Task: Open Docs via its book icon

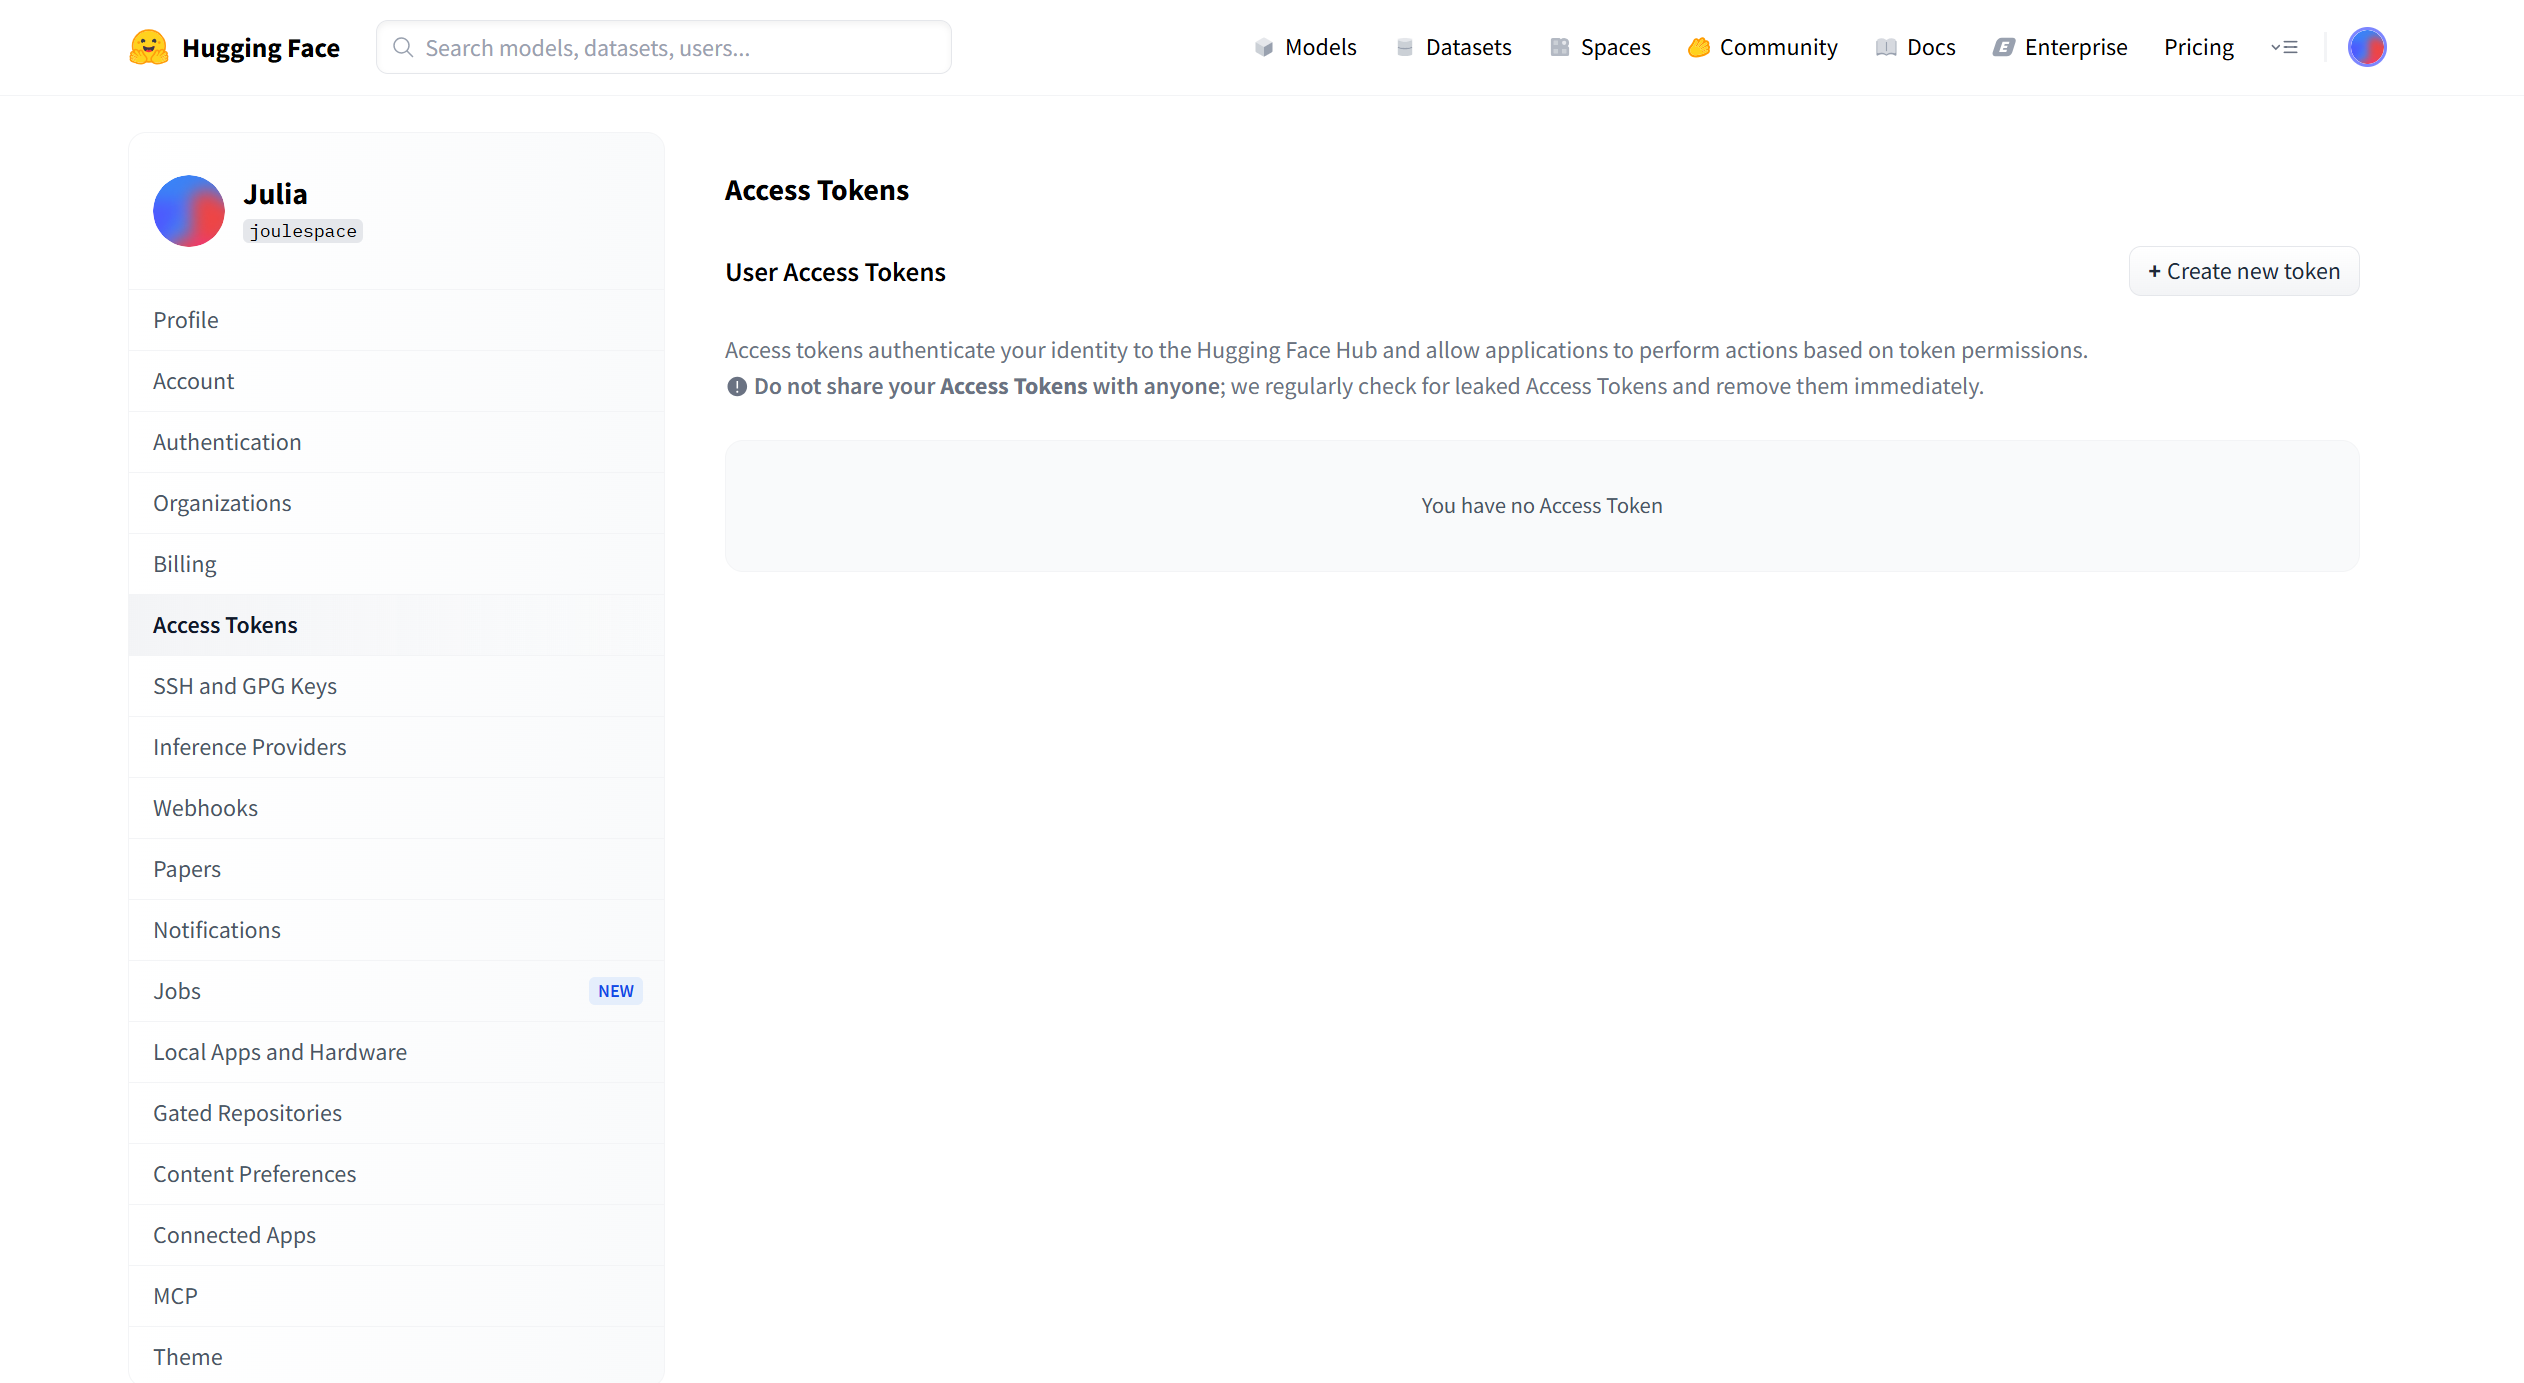Action: (x=1885, y=47)
